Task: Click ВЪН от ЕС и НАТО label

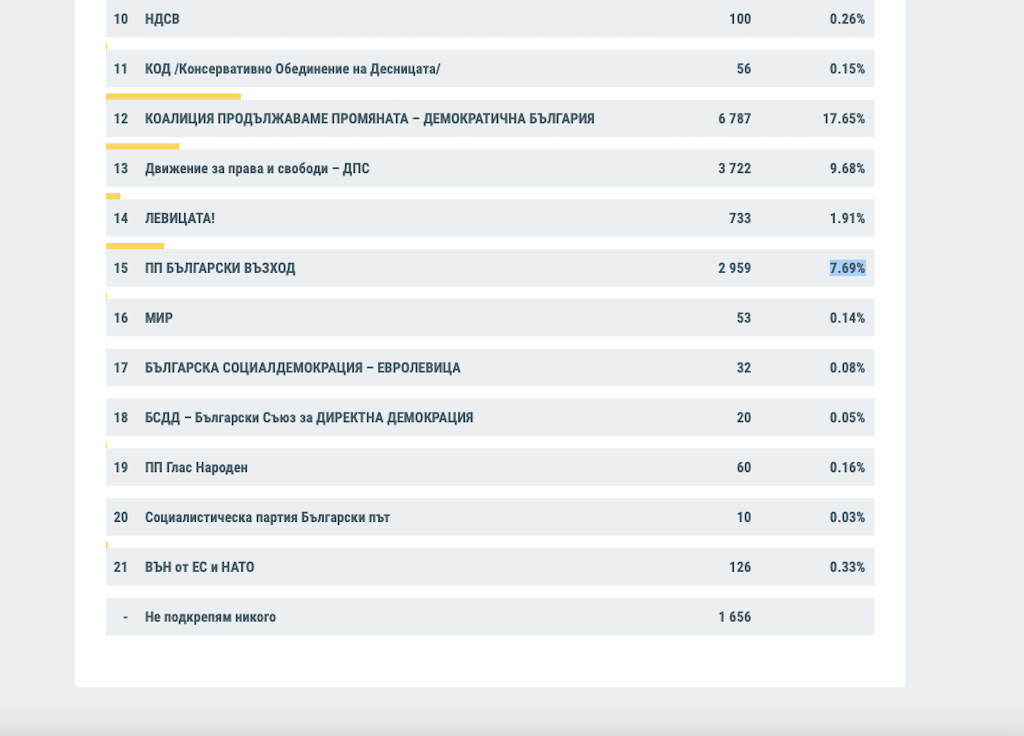Action: pyautogui.click(x=200, y=567)
